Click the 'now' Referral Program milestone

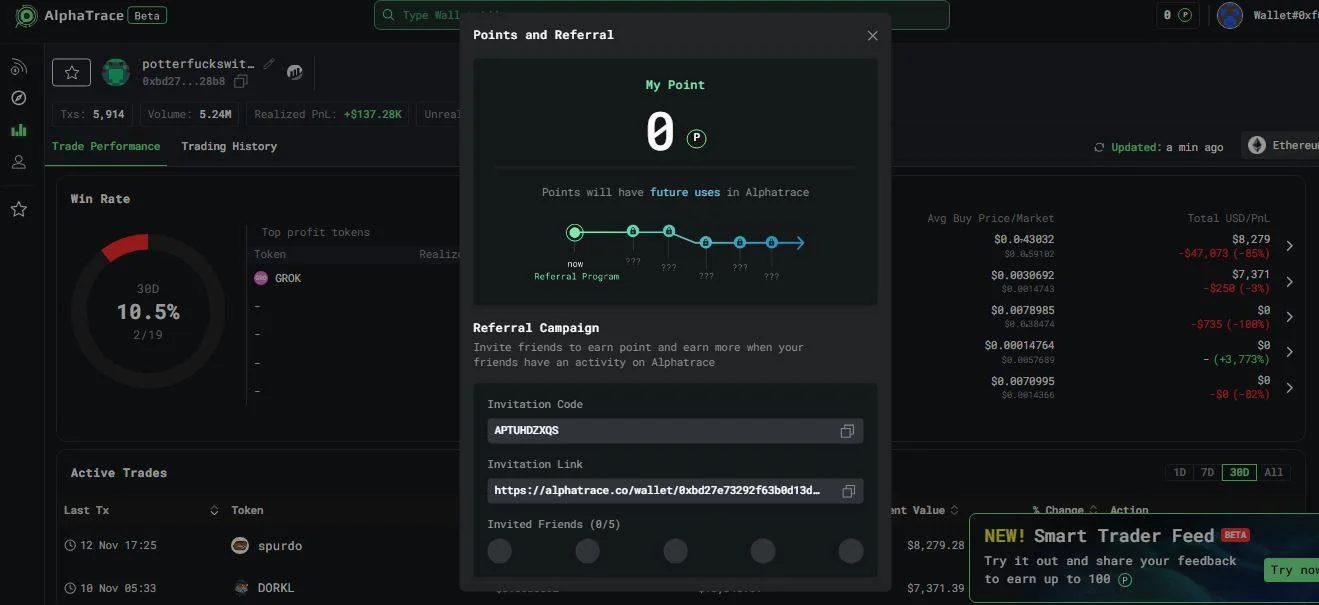click(x=574, y=233)
